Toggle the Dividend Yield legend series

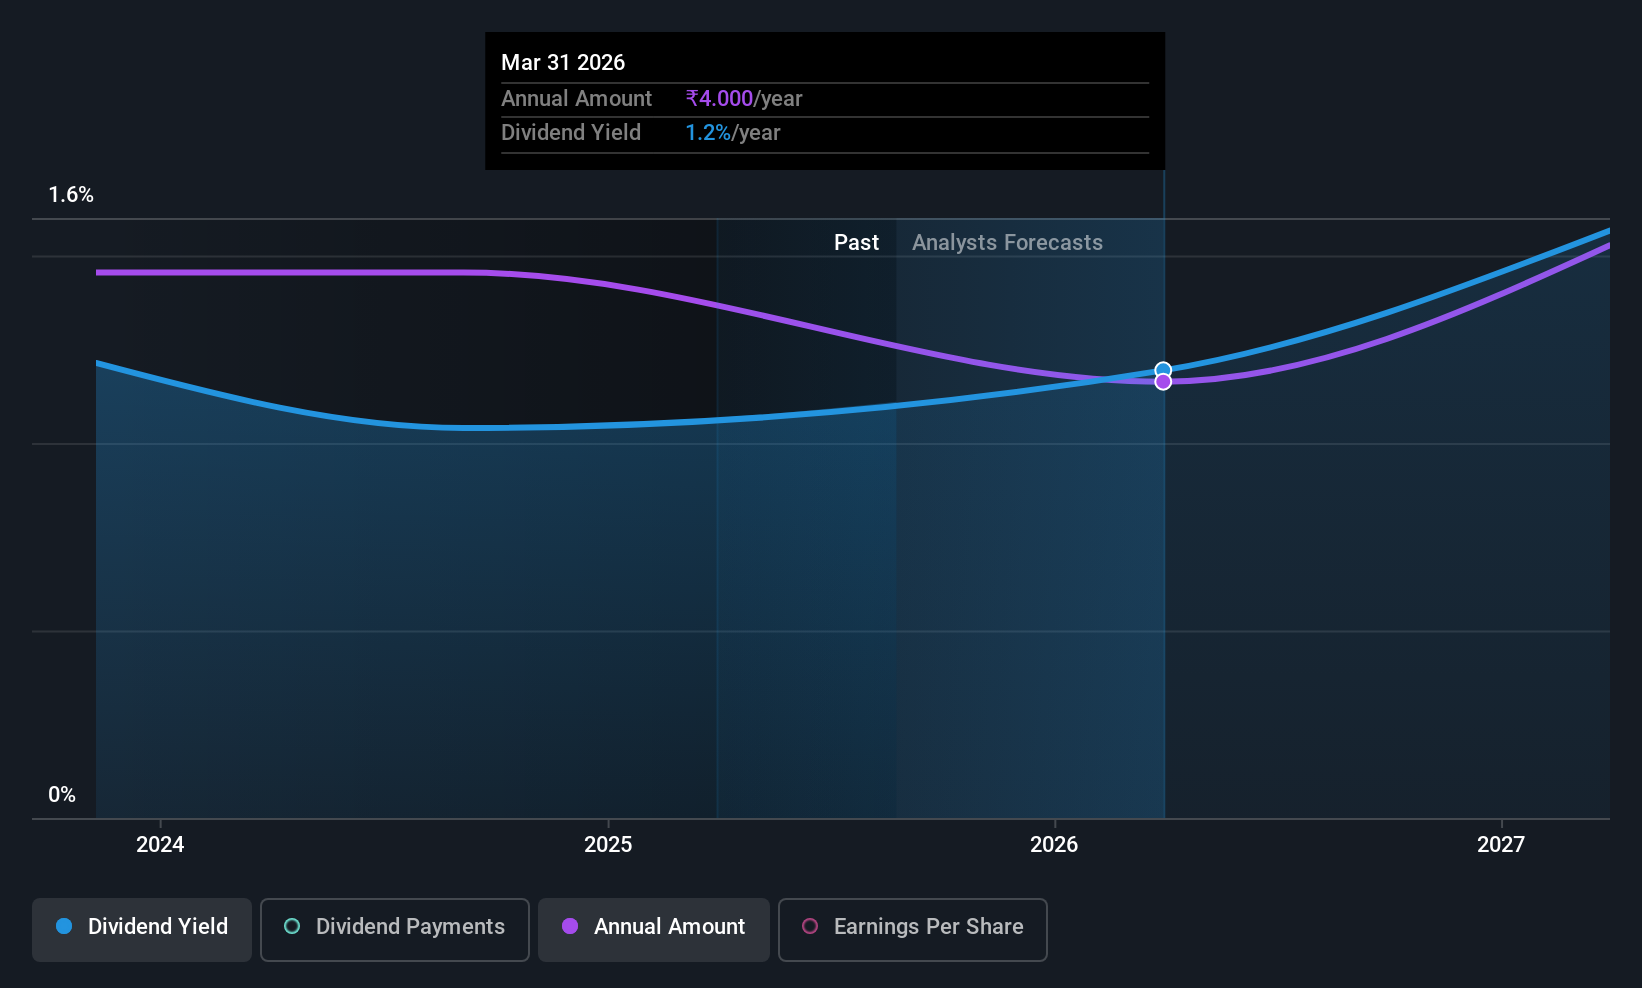(142, 930)
